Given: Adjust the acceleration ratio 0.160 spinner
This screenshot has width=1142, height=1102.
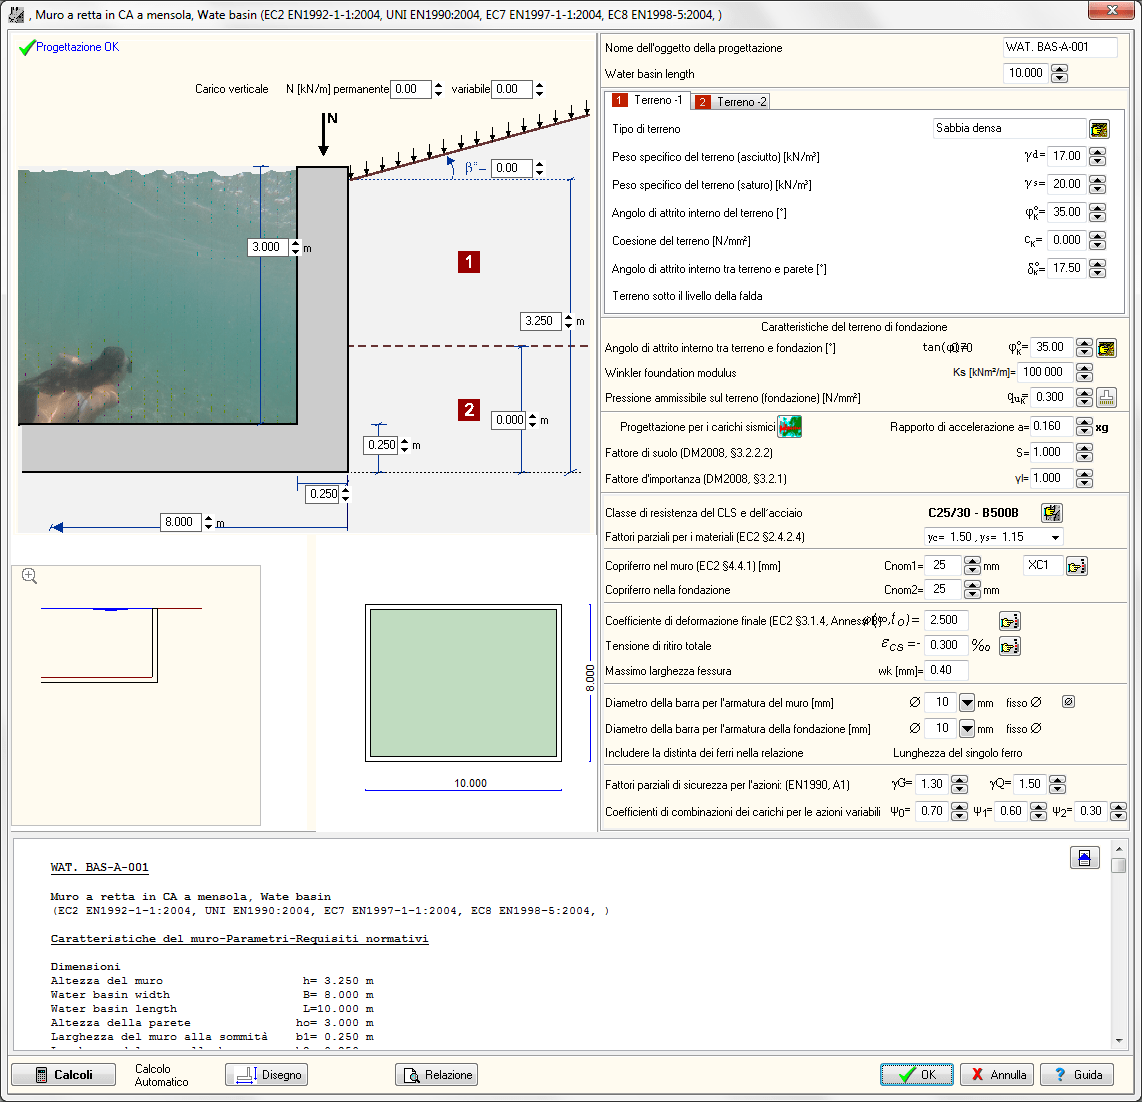Looking at the screenshot, I should tap(1084, 427).
